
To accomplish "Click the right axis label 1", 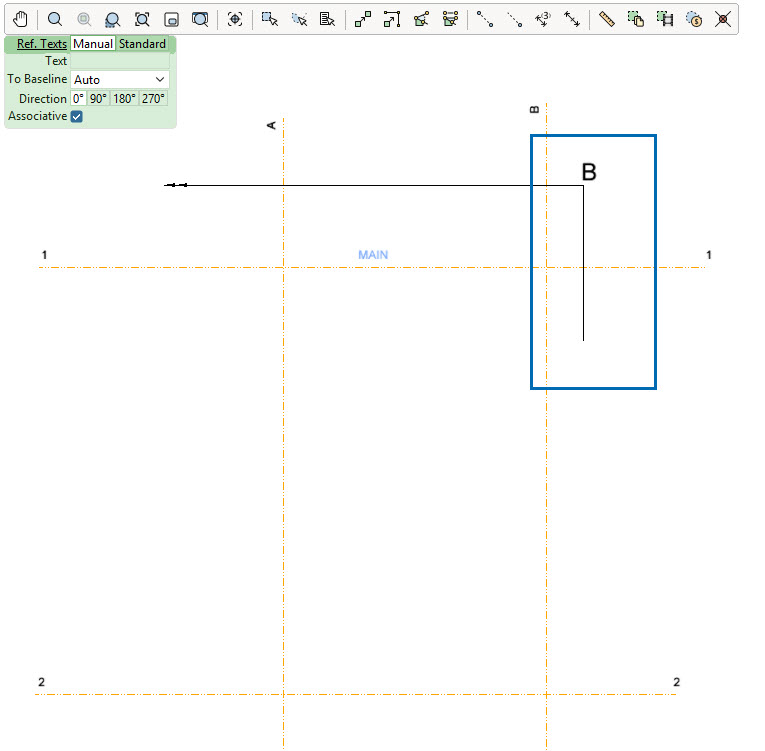I will [x=709, y=255].
